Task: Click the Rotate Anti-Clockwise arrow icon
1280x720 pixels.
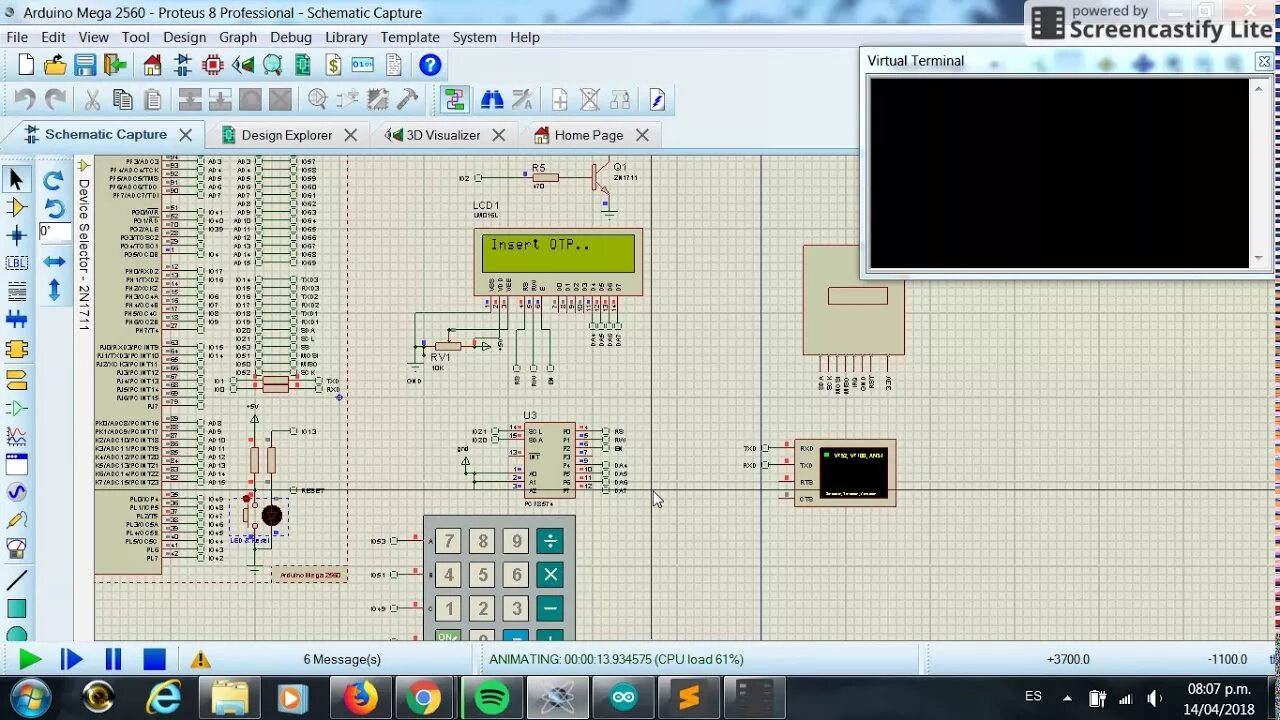Action: click(54, 208)
